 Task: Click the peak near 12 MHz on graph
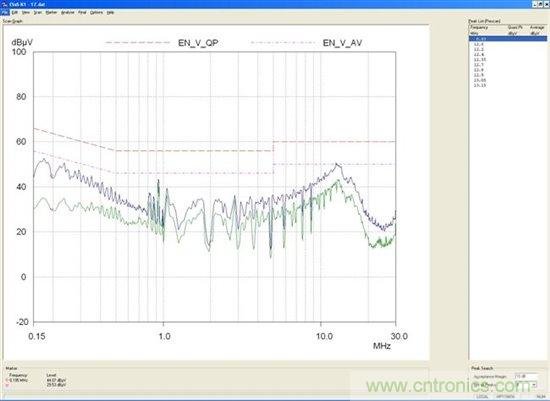337,164
